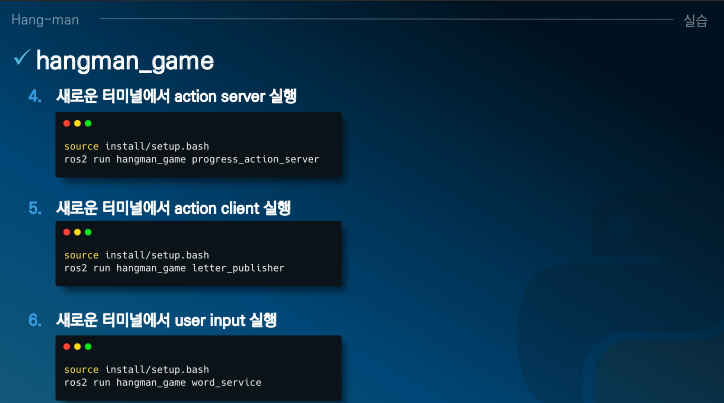Screen dimensions: 724x403
Task: Click the 실습 label in the header
Action: [x=695, y=20]
